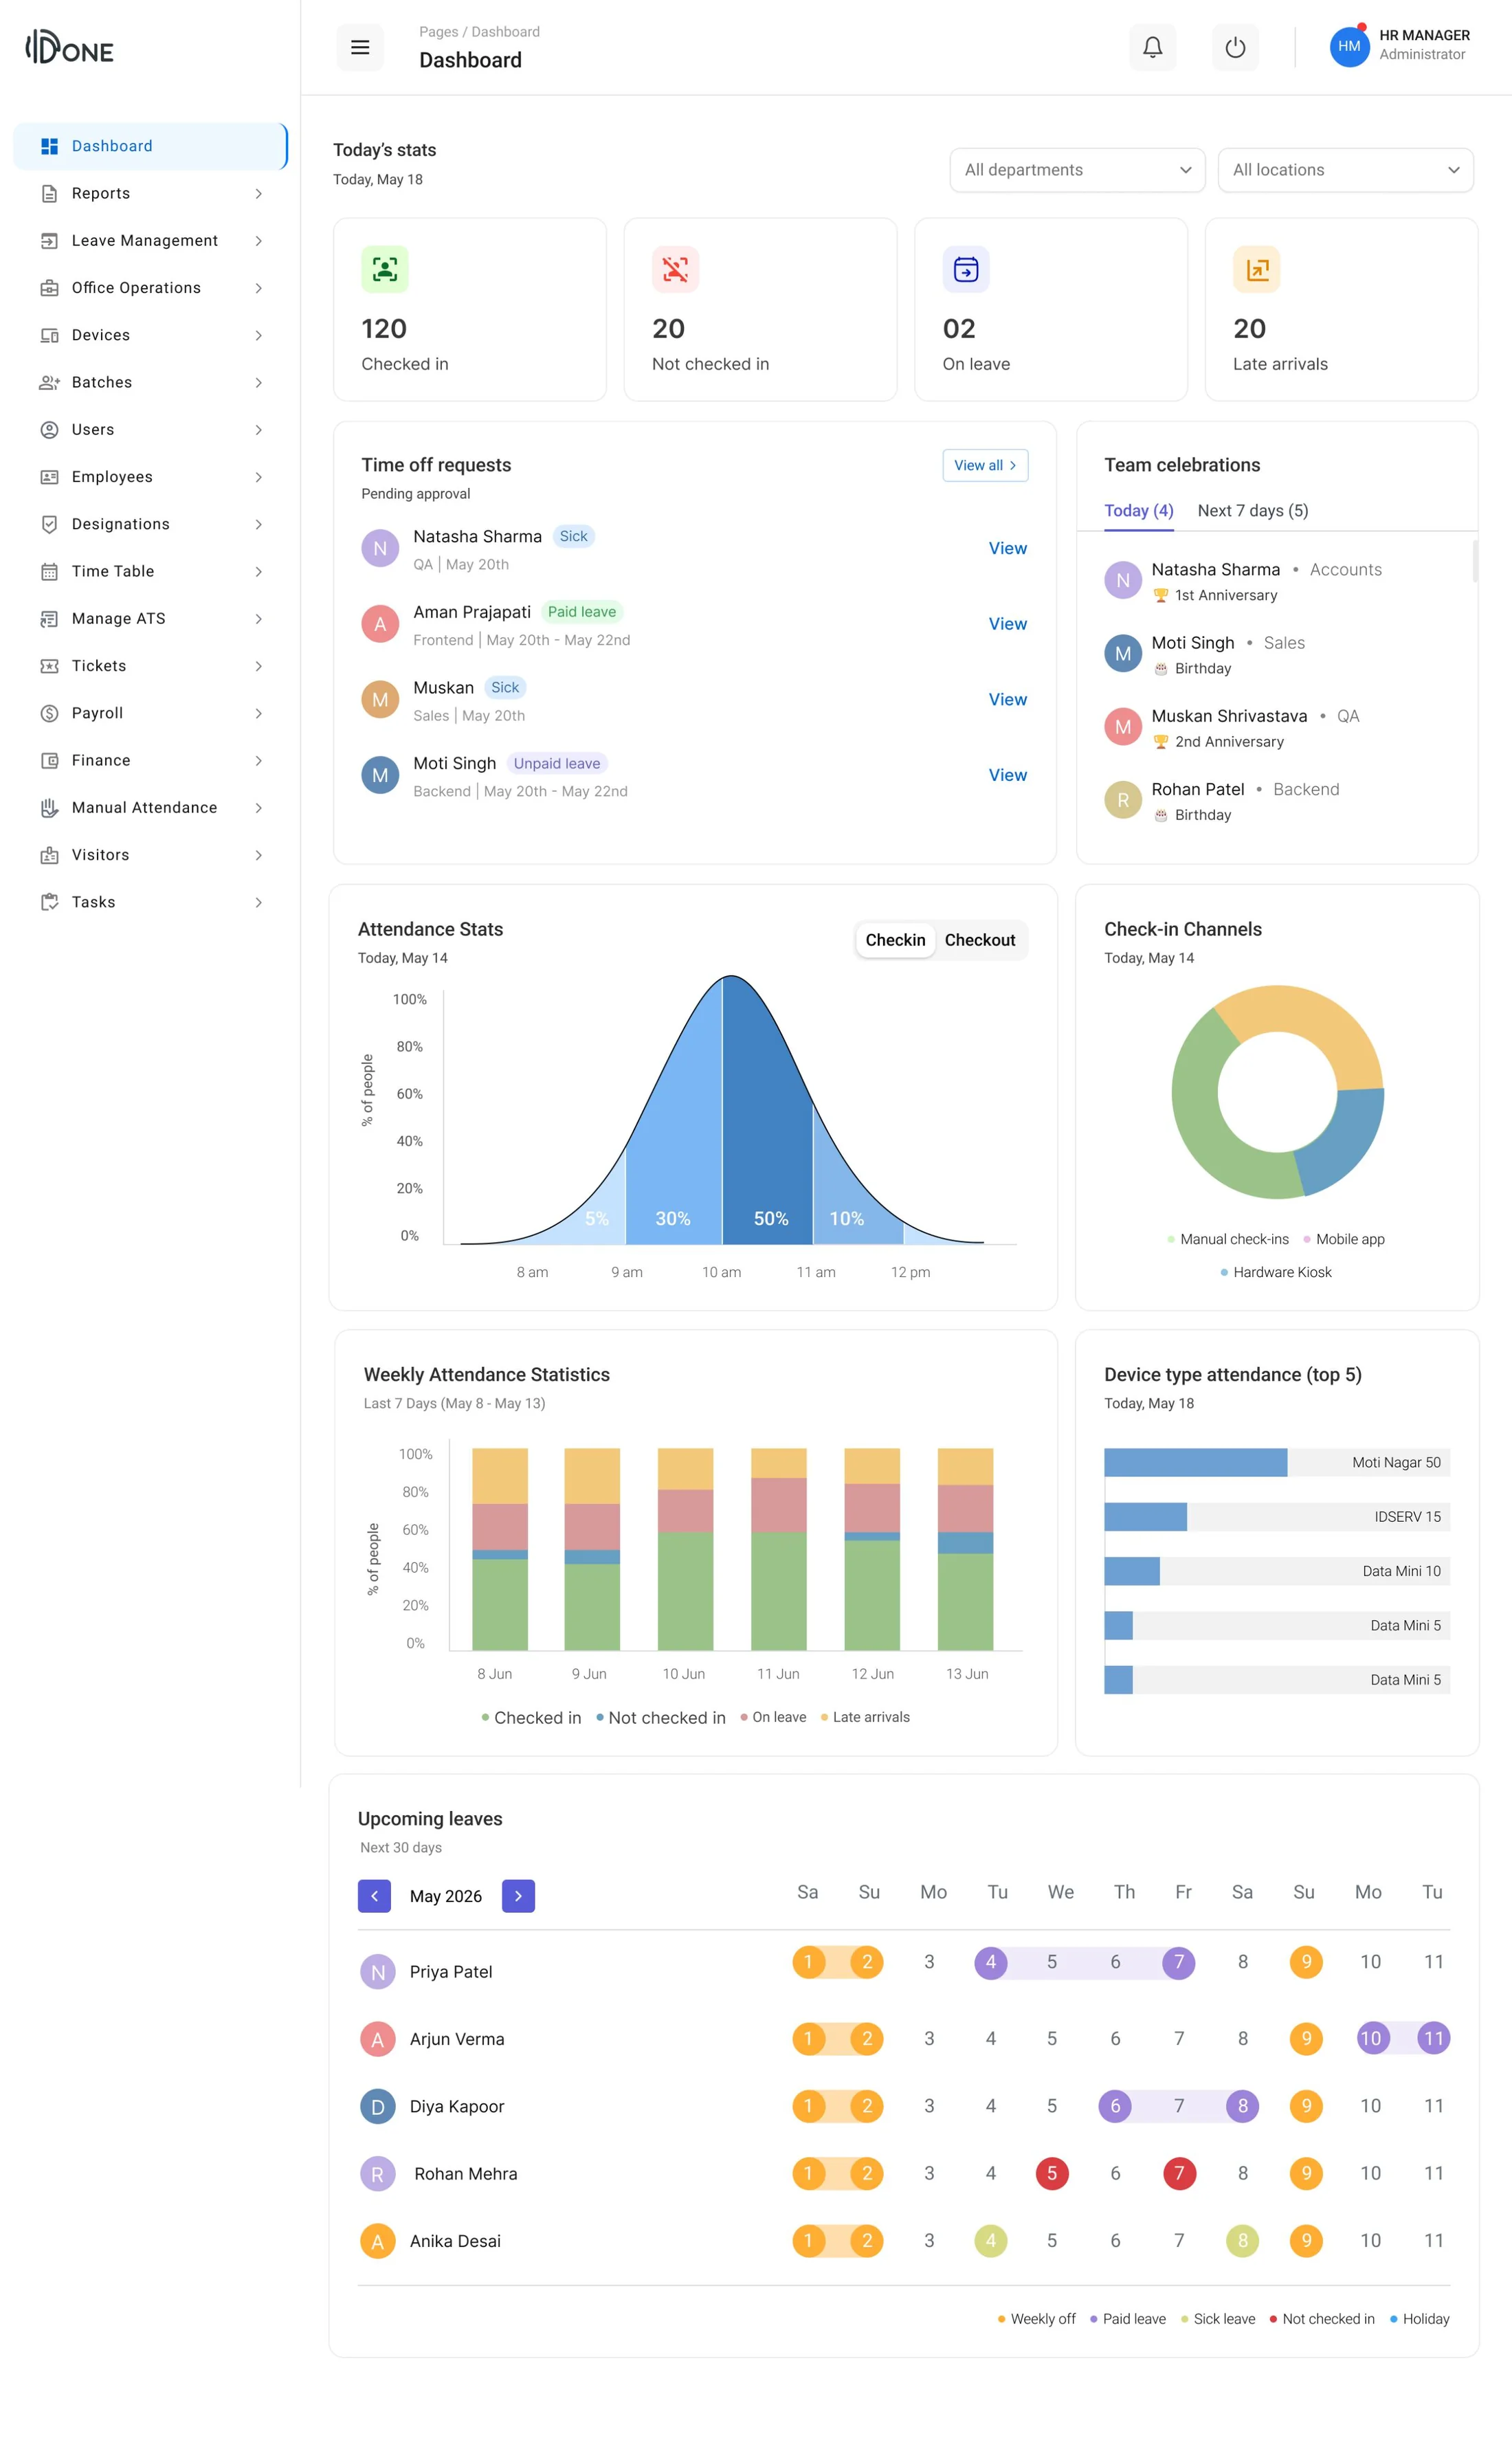
Task: Expand the Leave Management chevron
Action: (x=258, y=241)
